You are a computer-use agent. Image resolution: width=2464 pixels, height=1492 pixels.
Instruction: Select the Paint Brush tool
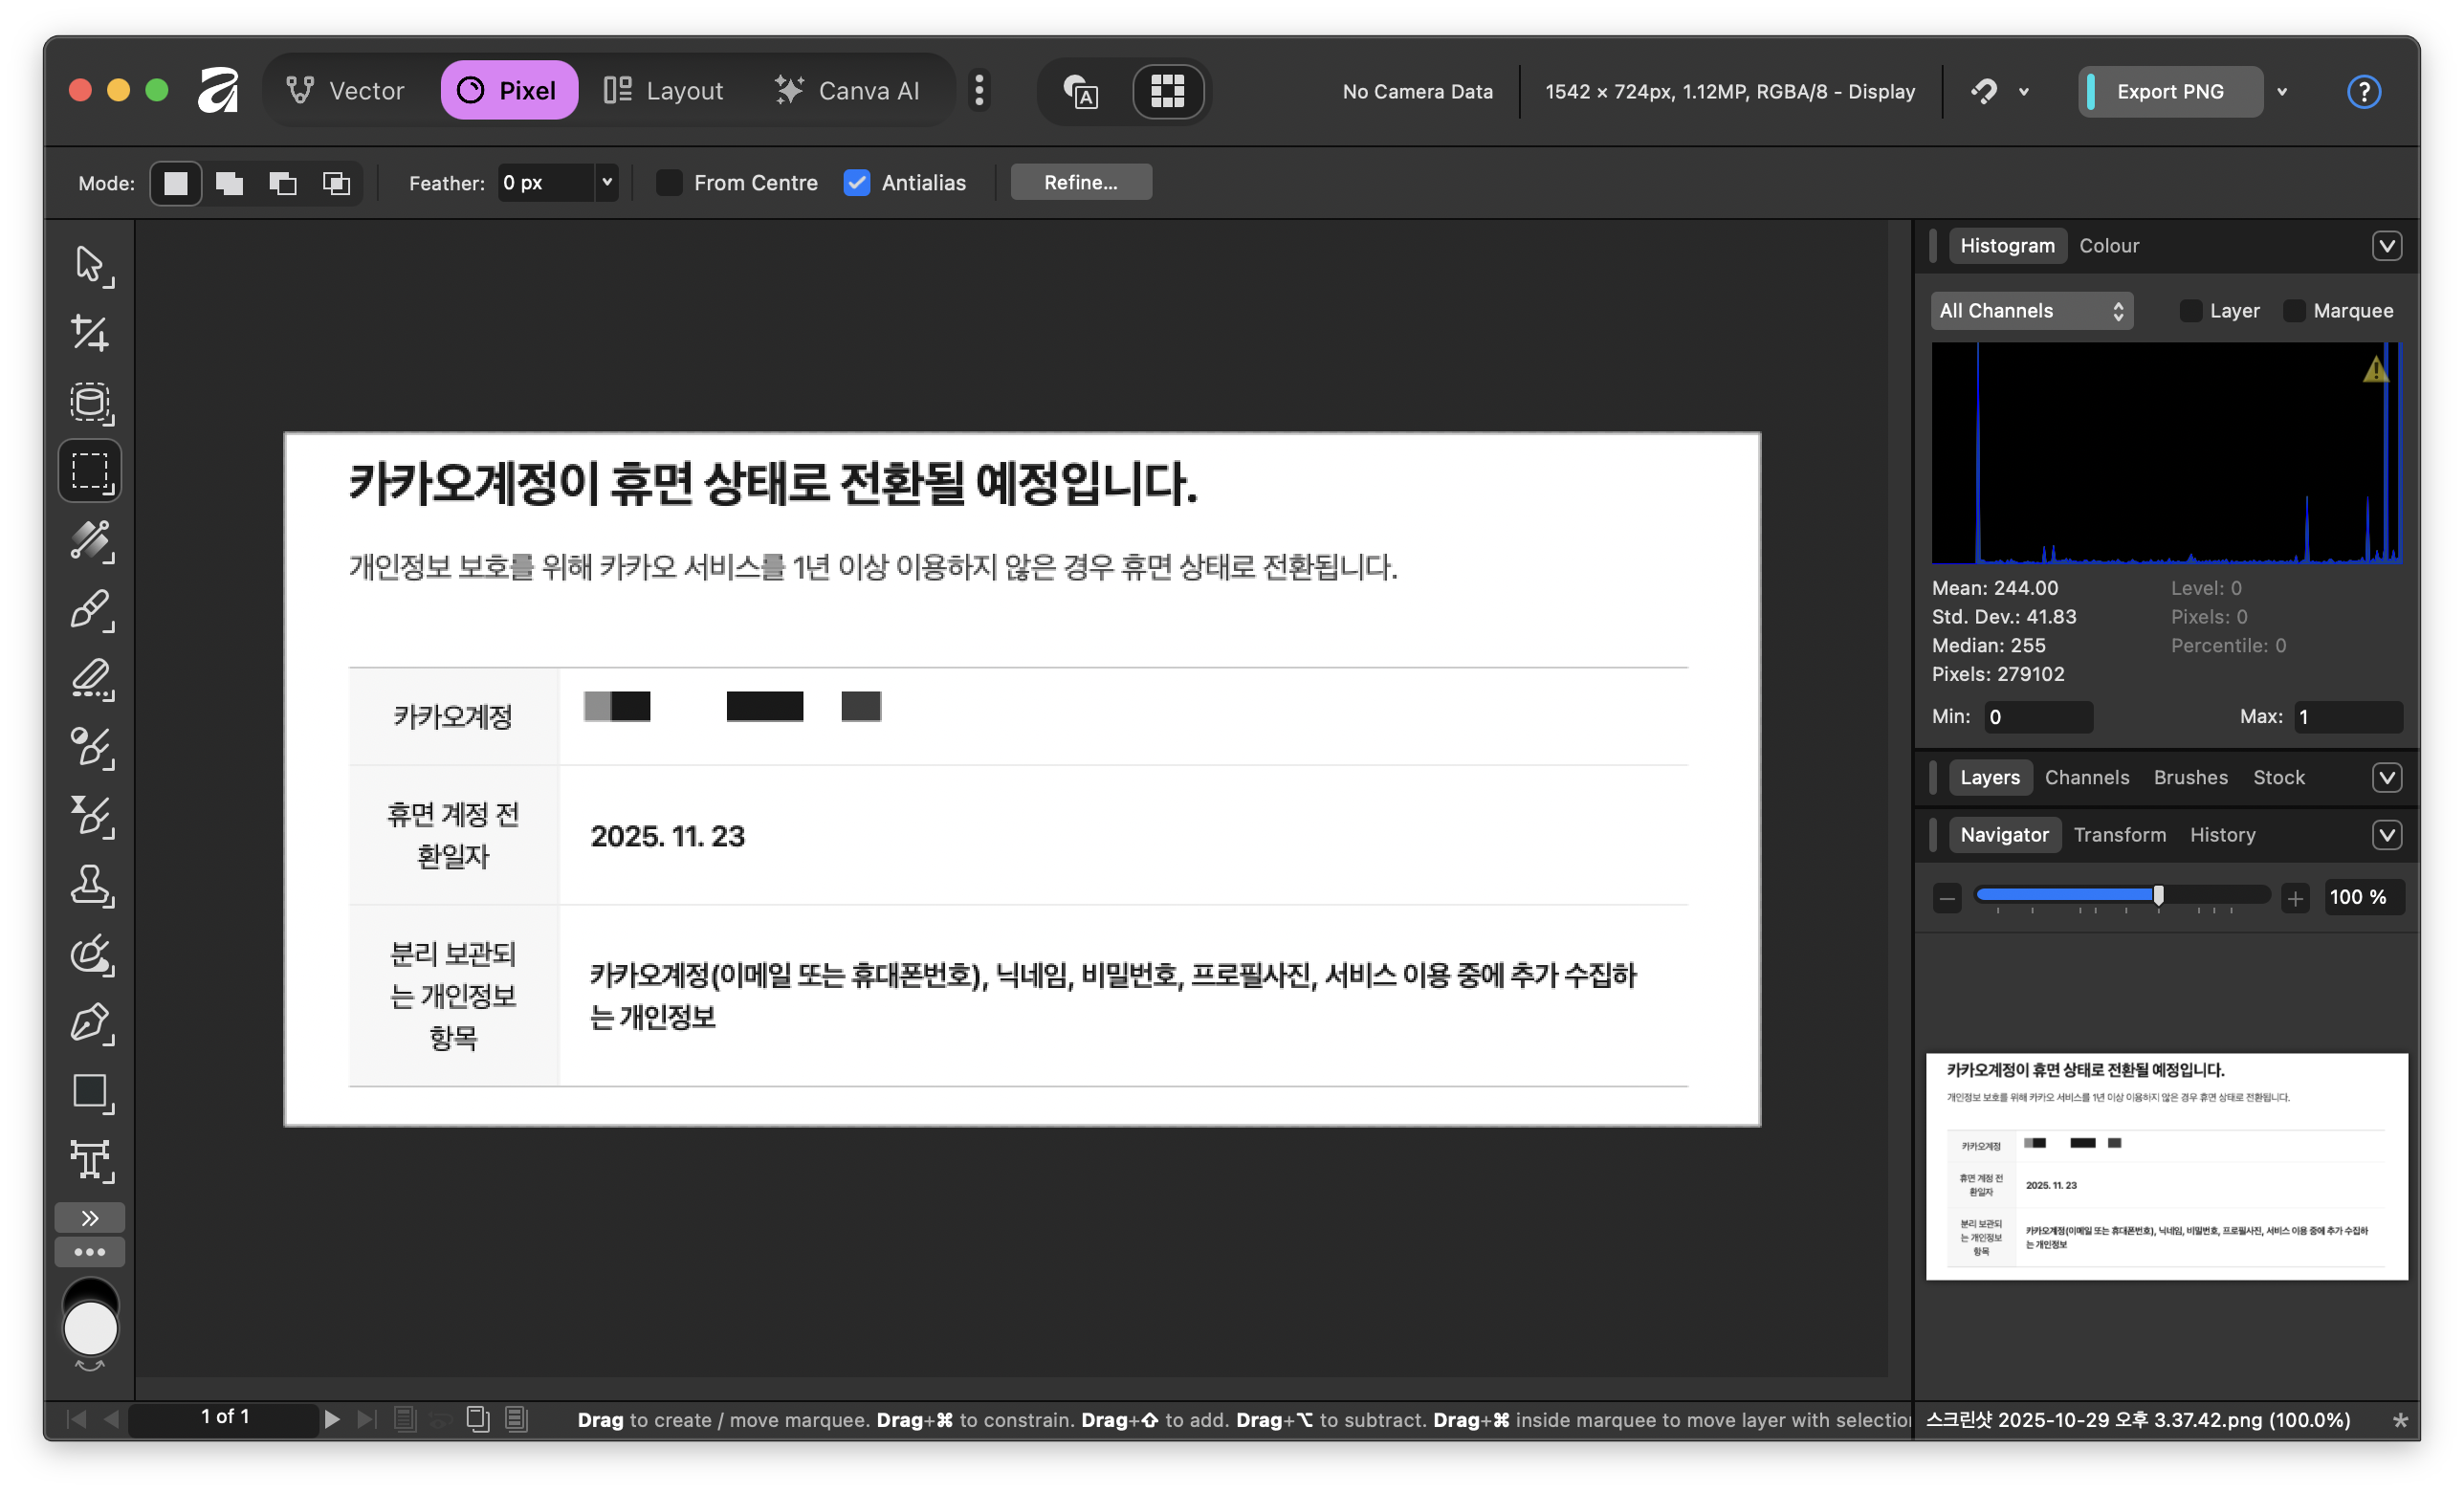[90, 609]
